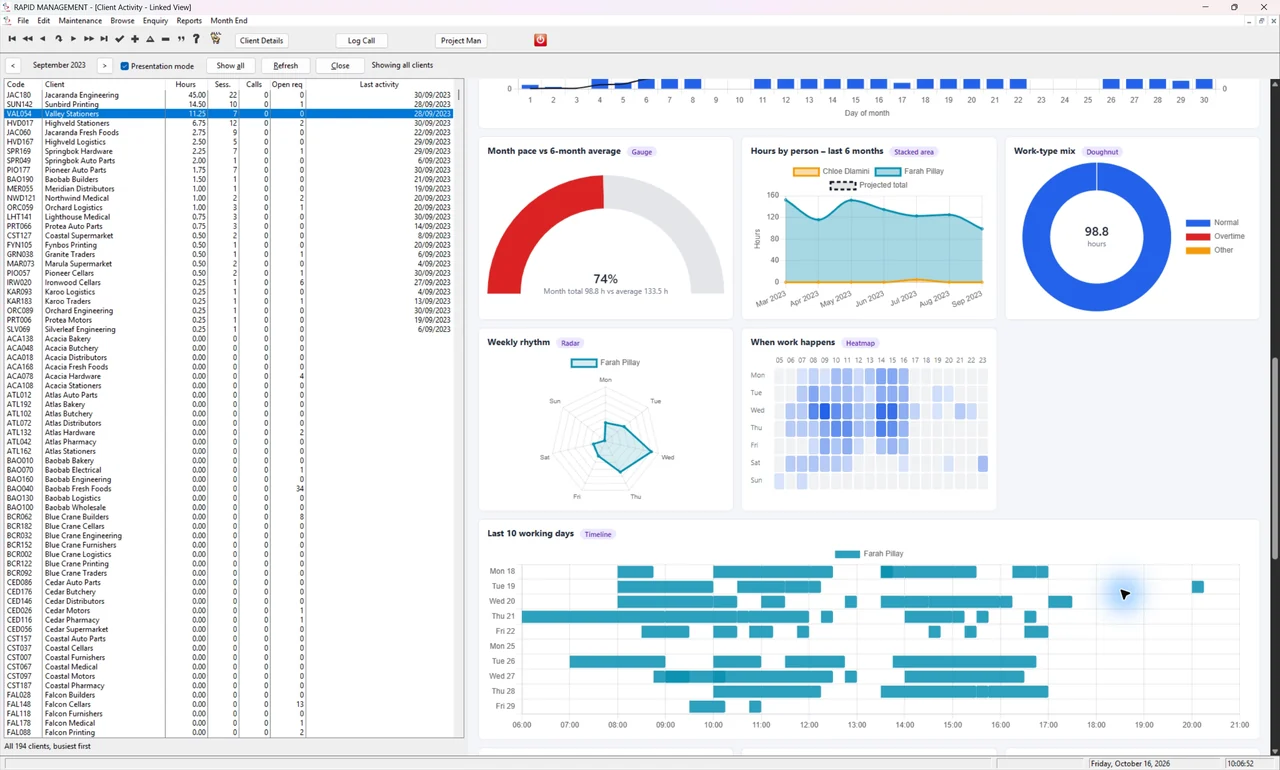The height and width of the screenshot is (770, 1280).
Task: Click the Client Details button
Action: 261,41
